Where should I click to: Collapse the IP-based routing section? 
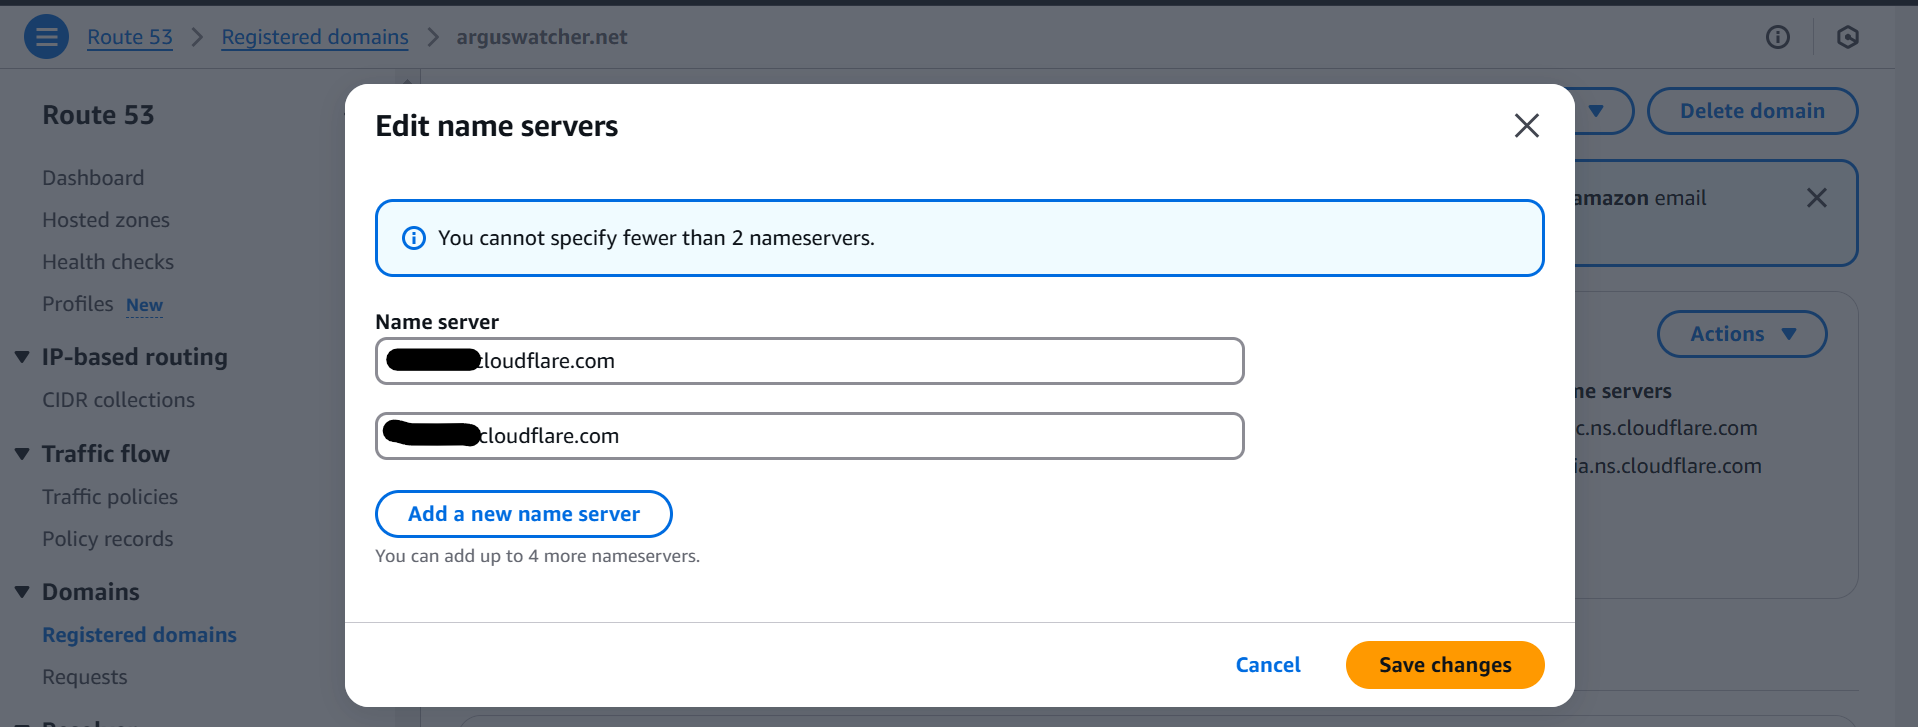tap(22, 357)
